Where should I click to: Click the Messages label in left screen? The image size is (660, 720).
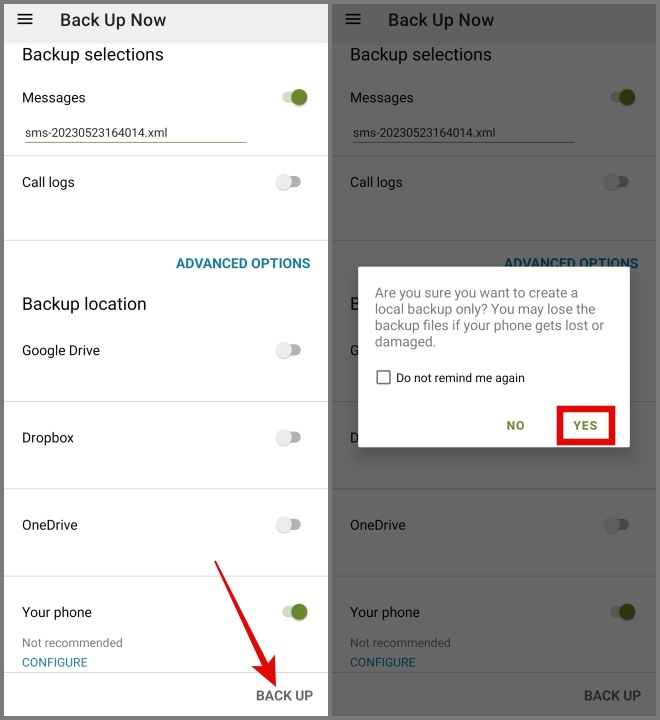click(54, 98)
